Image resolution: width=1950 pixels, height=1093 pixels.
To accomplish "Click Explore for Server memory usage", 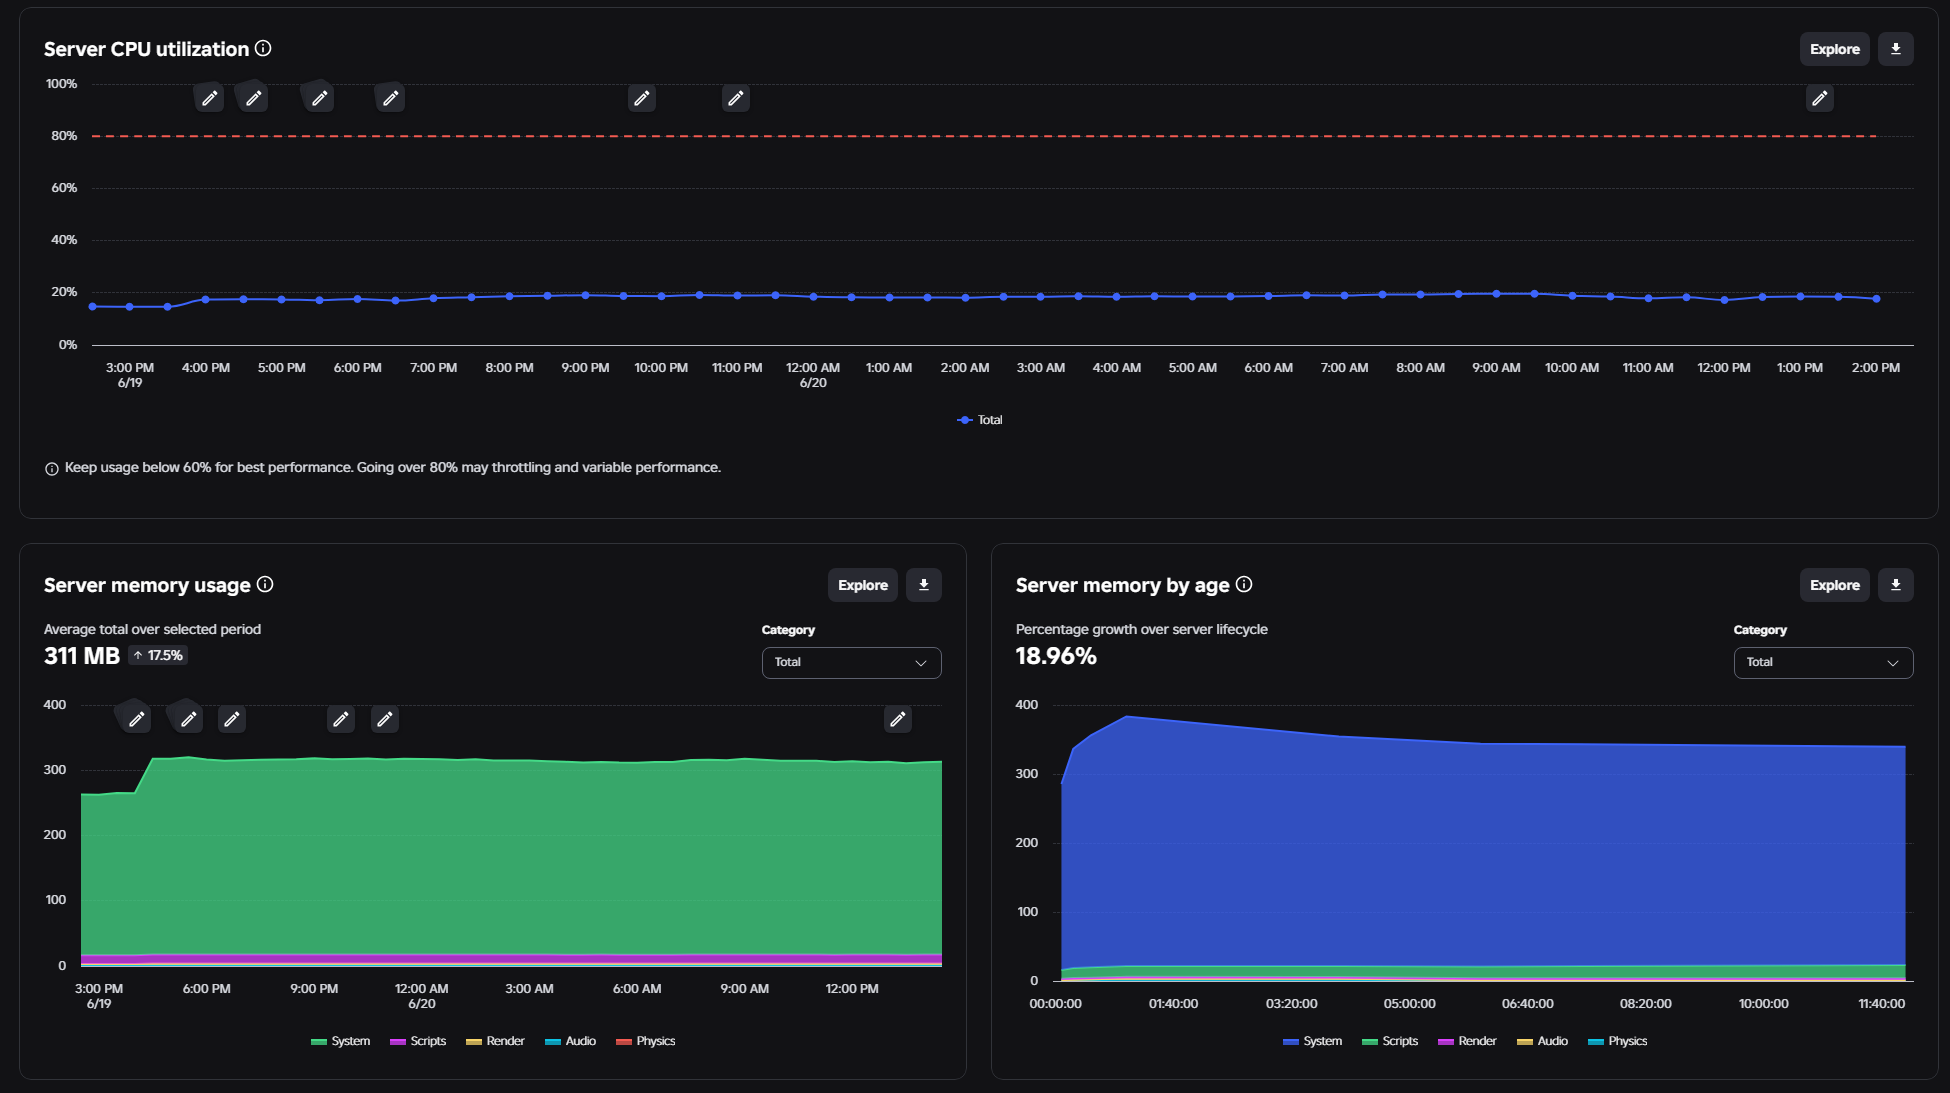I will click(863, 585).
